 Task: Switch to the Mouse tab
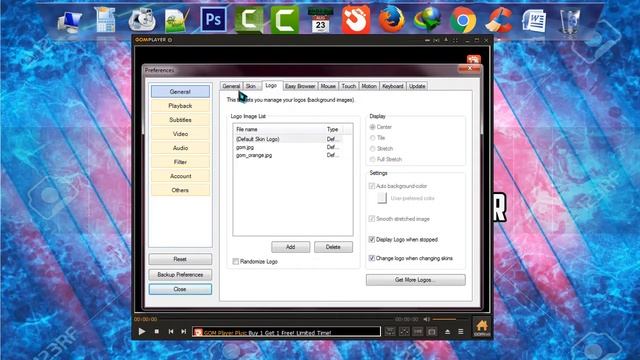328,86
